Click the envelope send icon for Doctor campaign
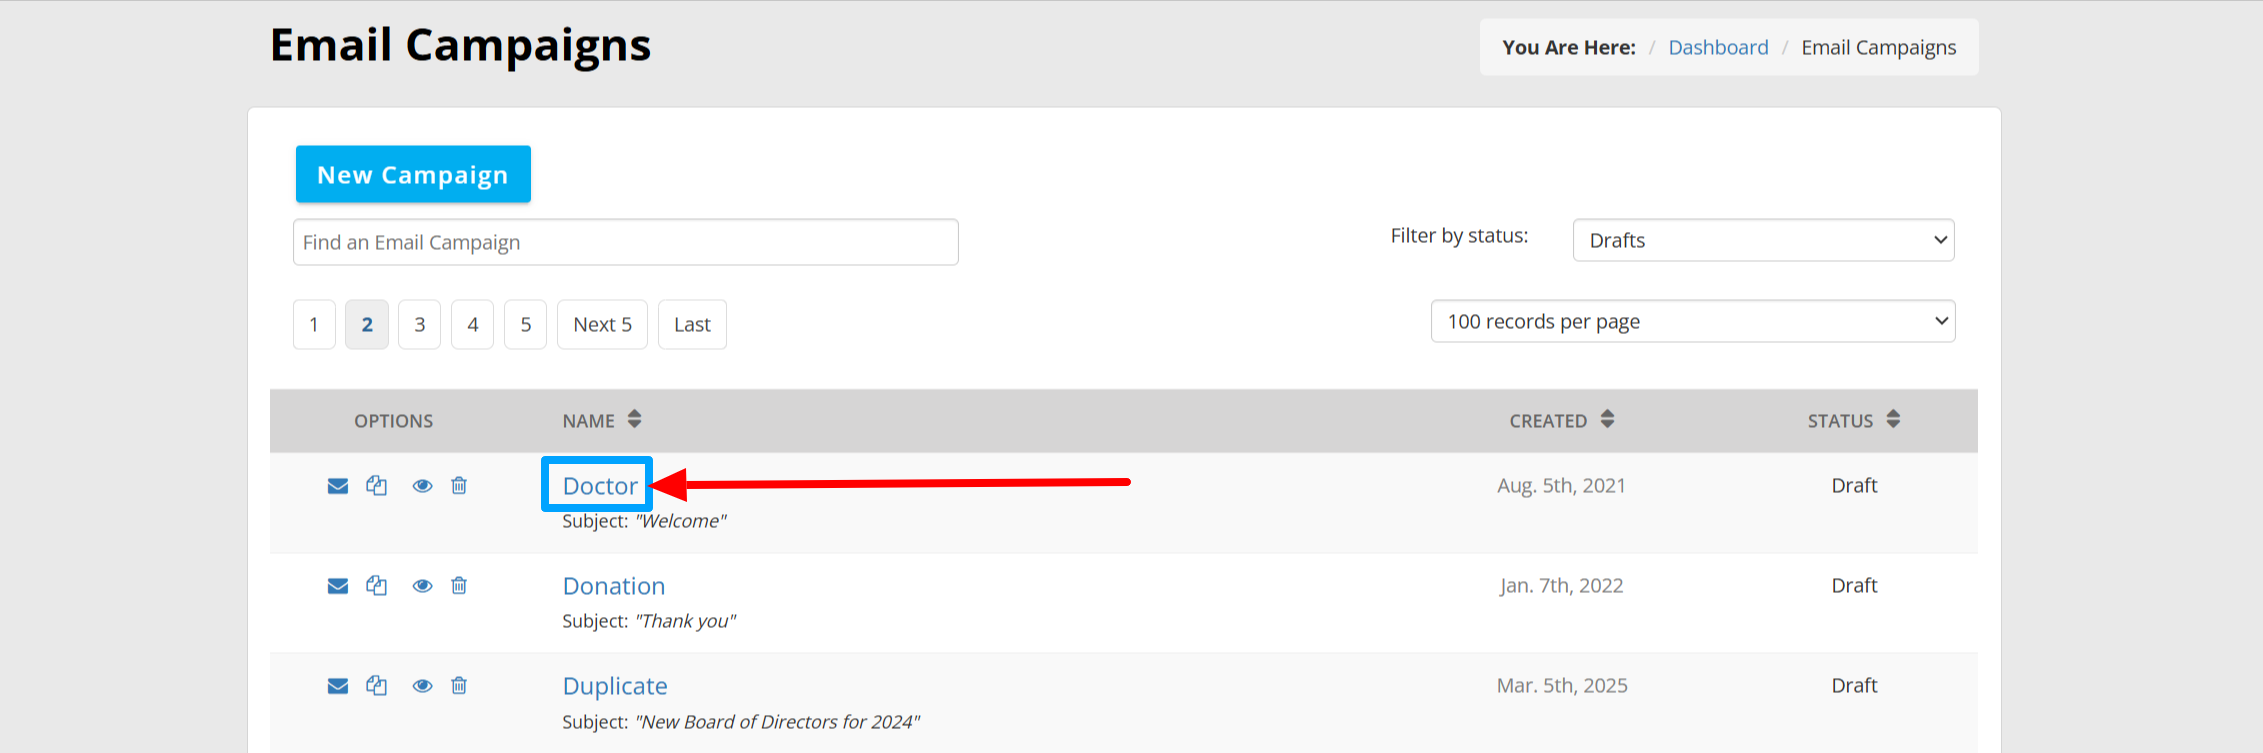Image resolution: width=2263 pixels, height=753 pixels. pyautogui.click(x=338, y=486)
